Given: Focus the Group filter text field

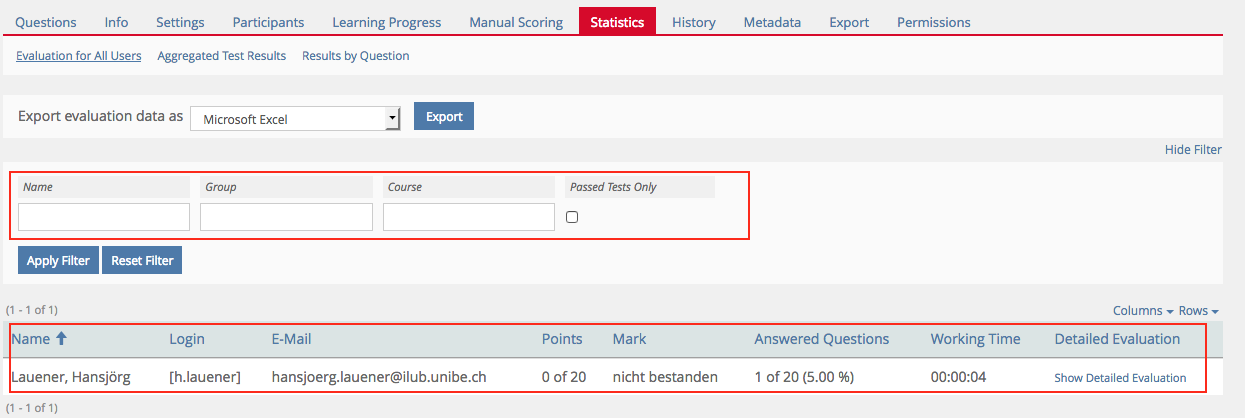Looking at the screenshot, I should [286, 217].
